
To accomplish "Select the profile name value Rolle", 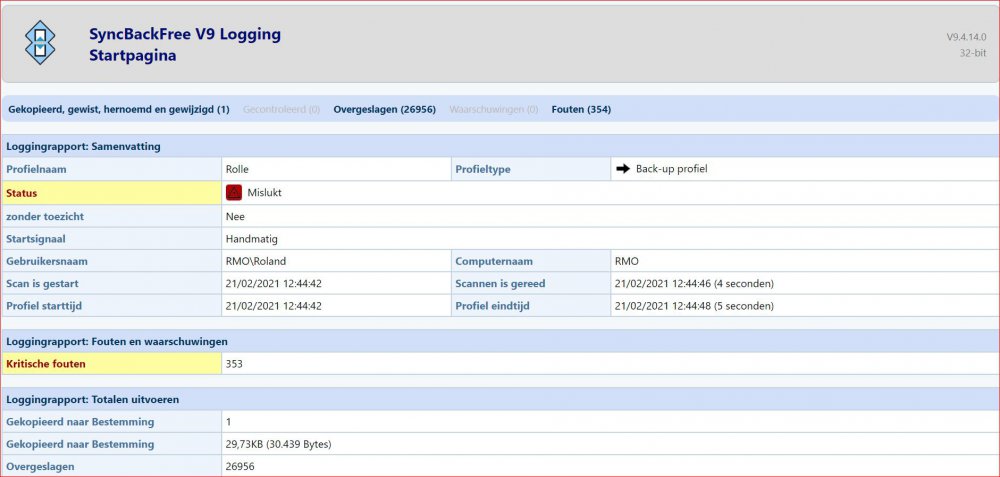I will pos(237,169).
